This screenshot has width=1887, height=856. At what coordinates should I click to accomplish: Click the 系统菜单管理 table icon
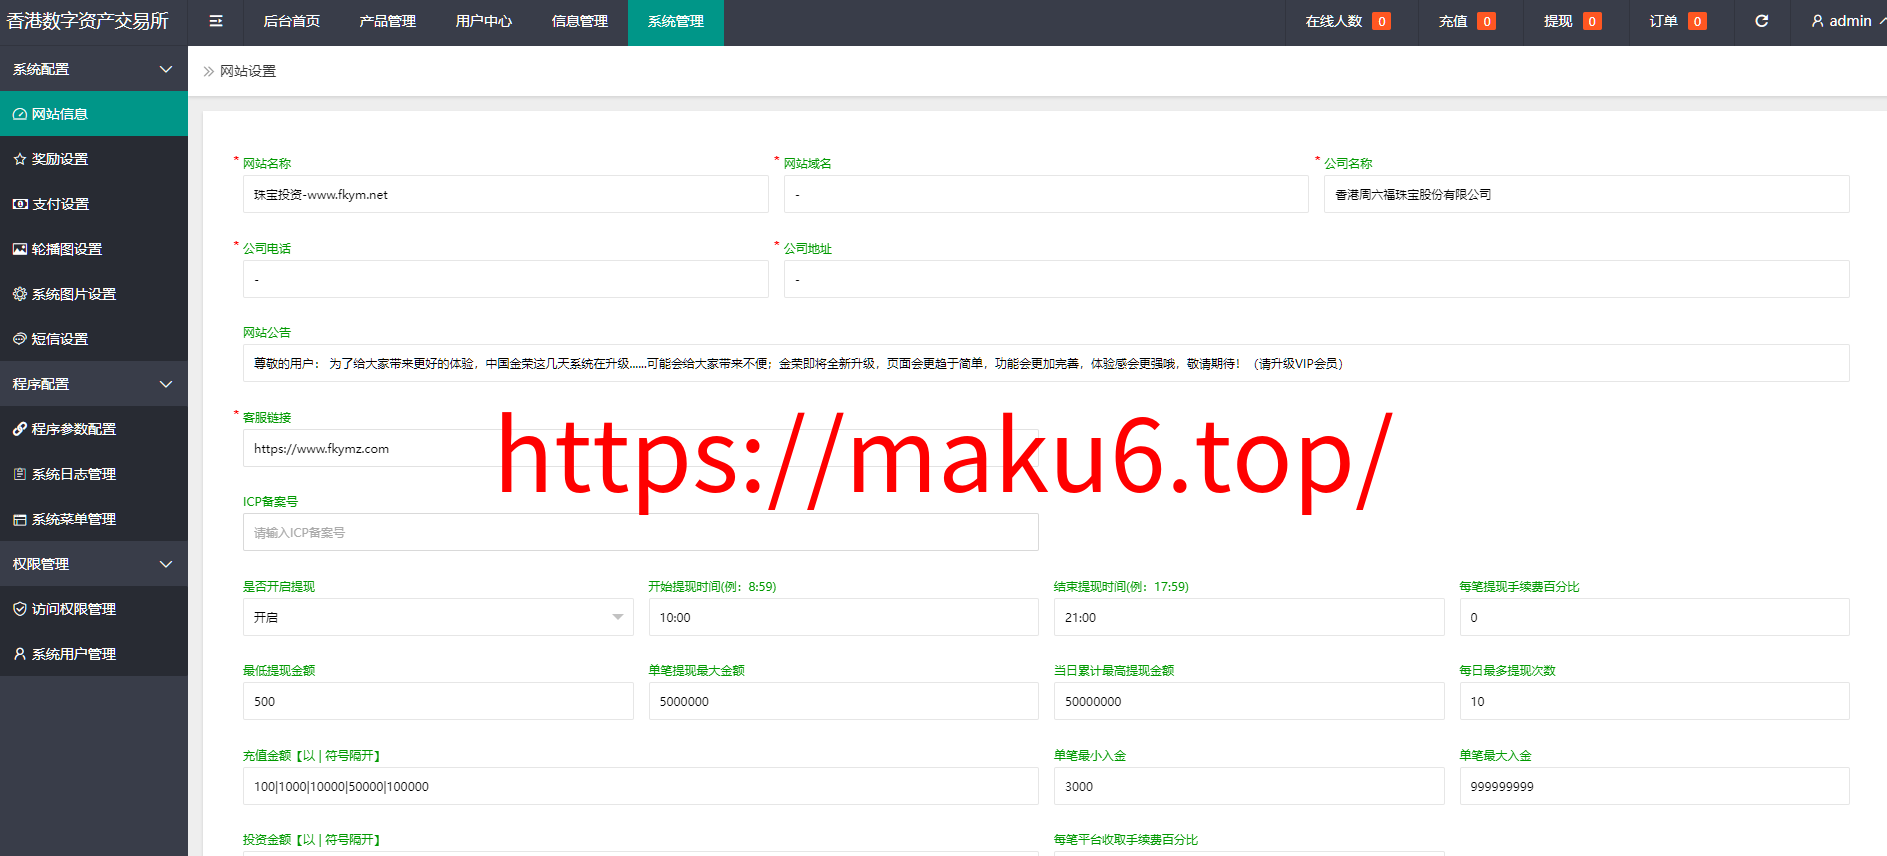(x=19, y=519)
